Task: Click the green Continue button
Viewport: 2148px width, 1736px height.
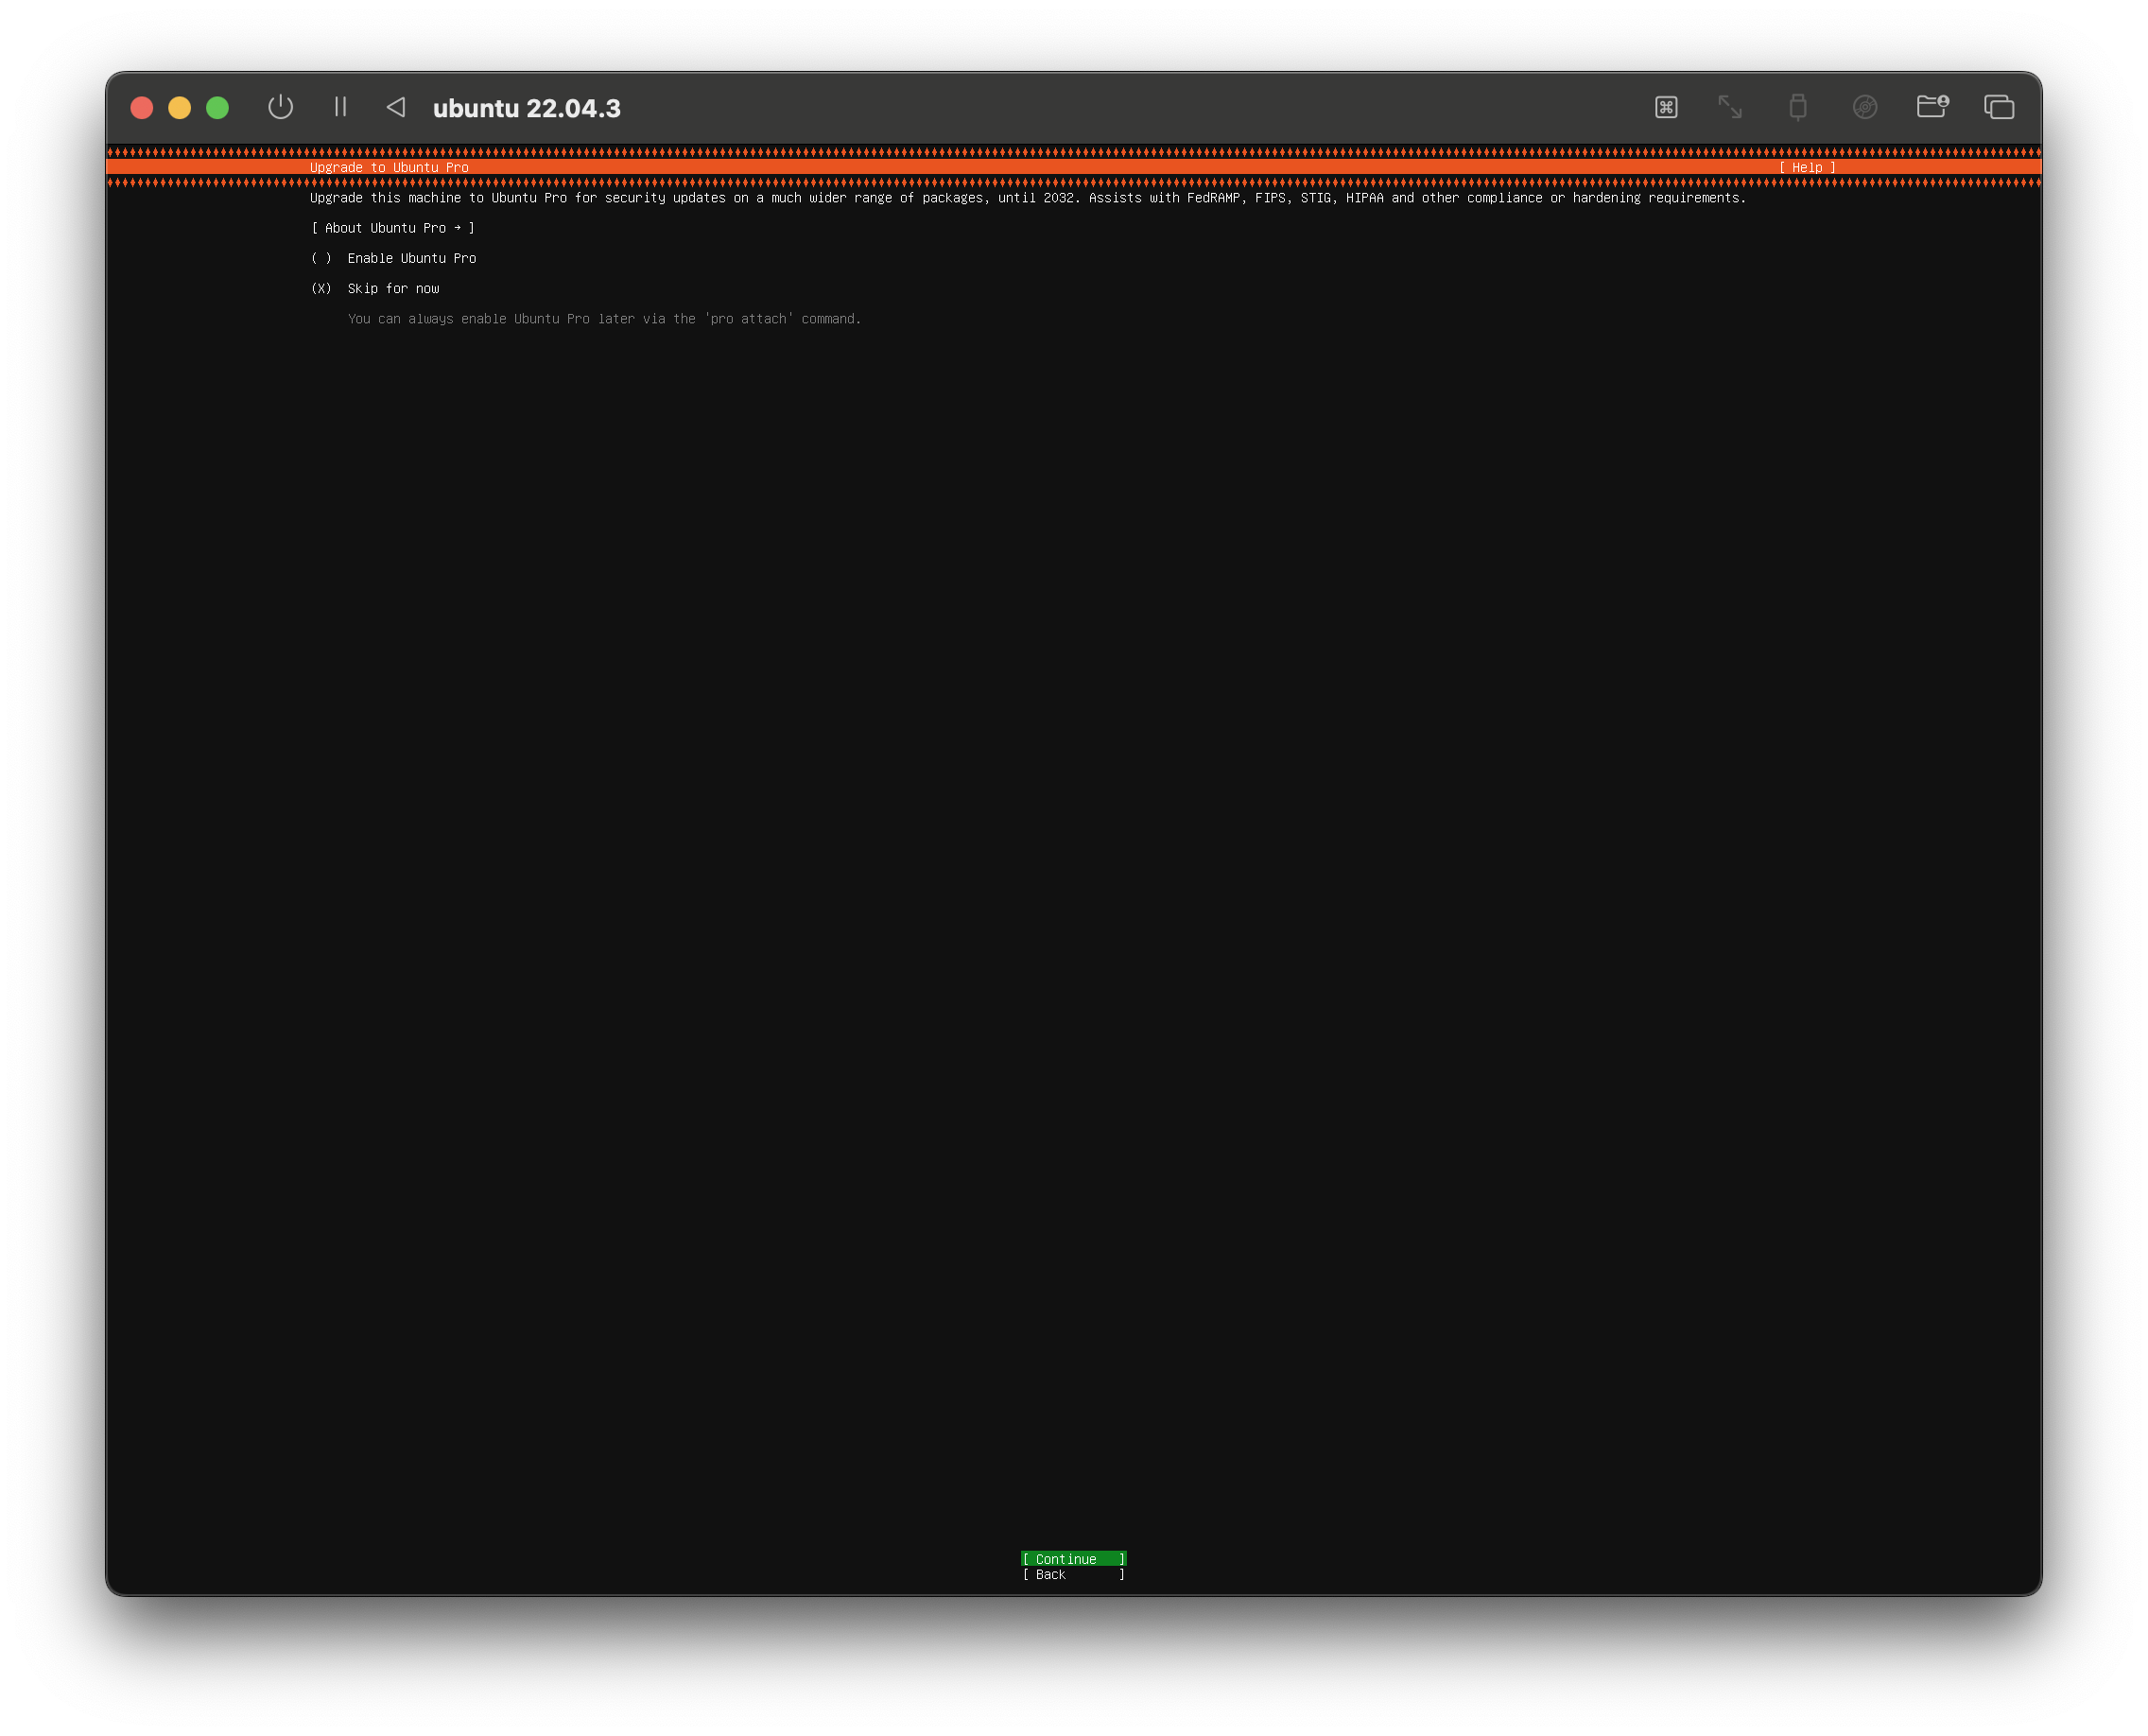Action: click(1073, 1559)
